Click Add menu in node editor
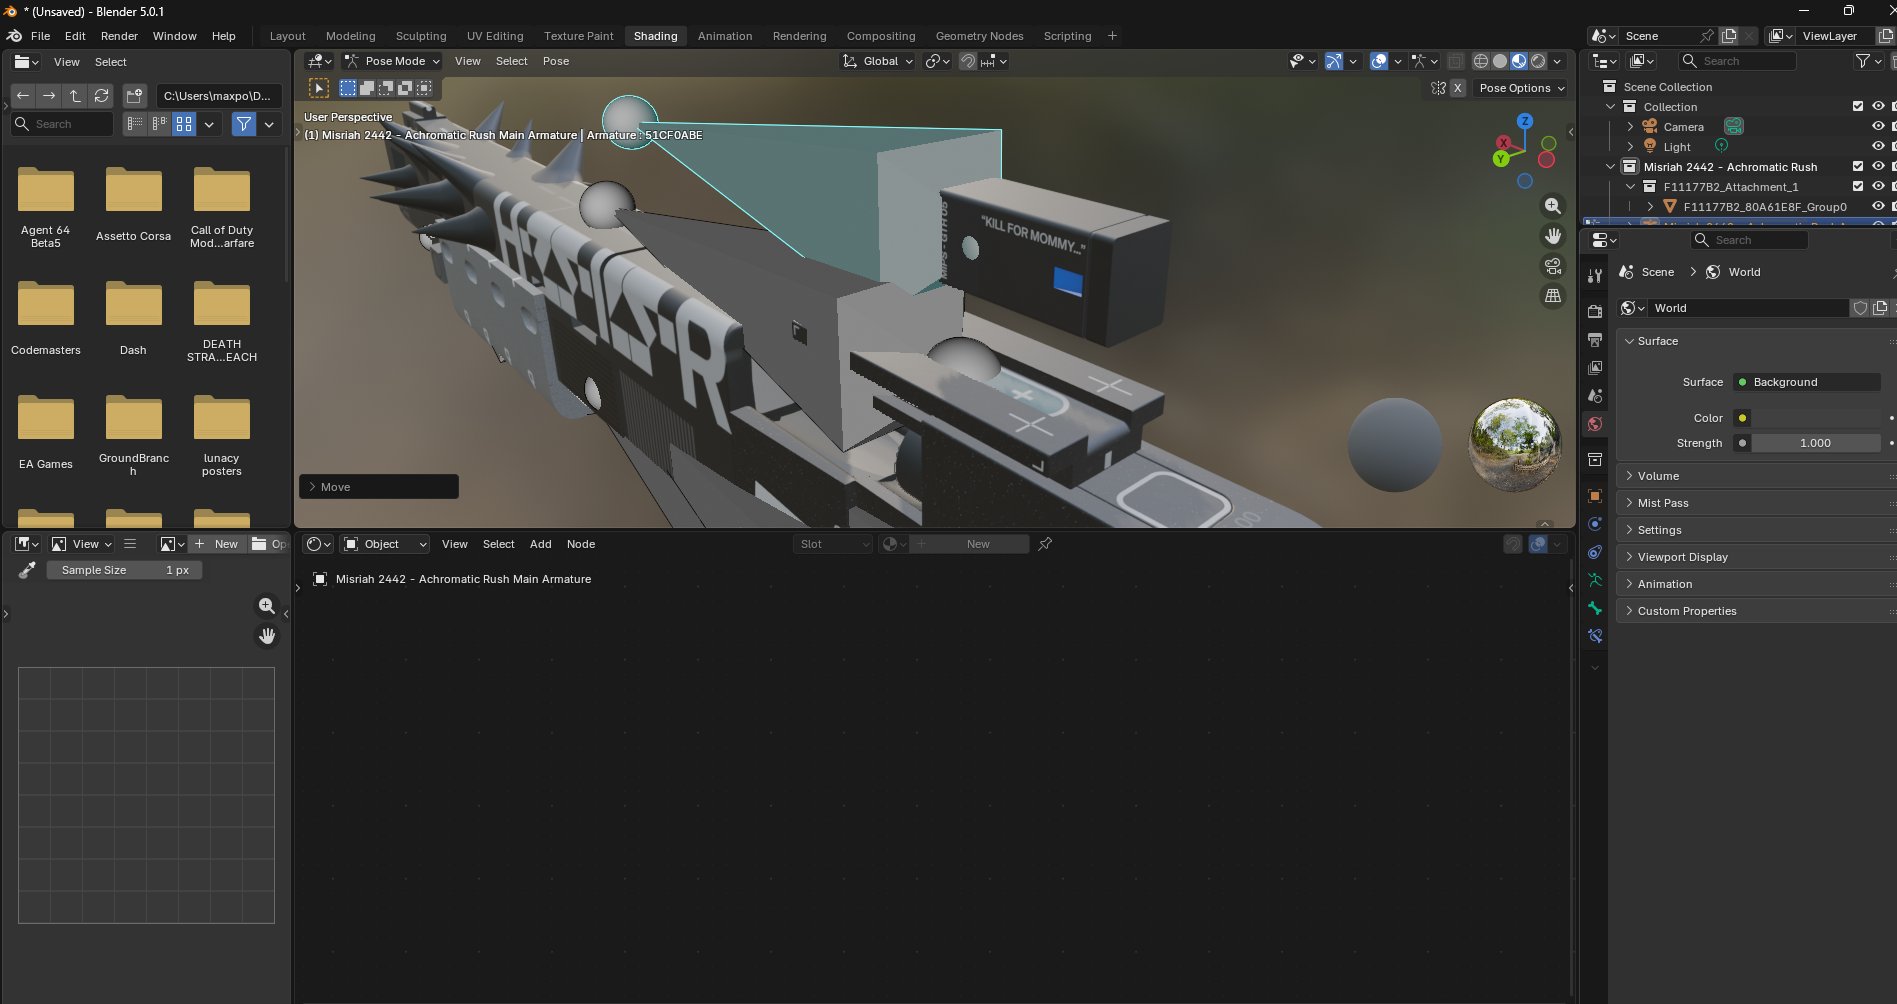This screenshot has height=1004, width=1897. (x=540, y=544)
